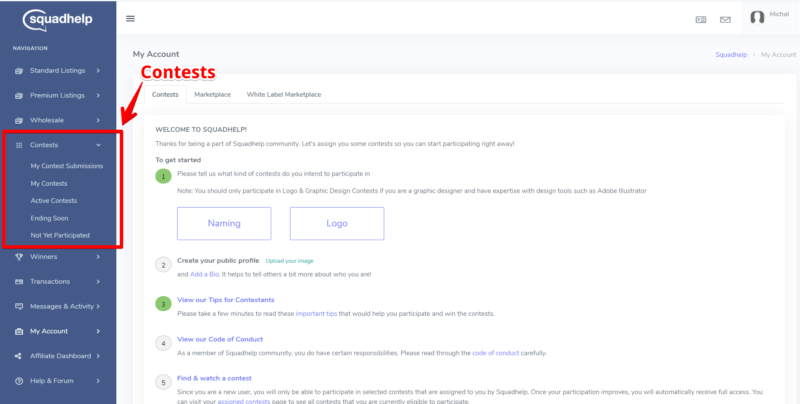Click Michal's profile avatar
This screenshot has width=800, height=404.
point(757,17)
